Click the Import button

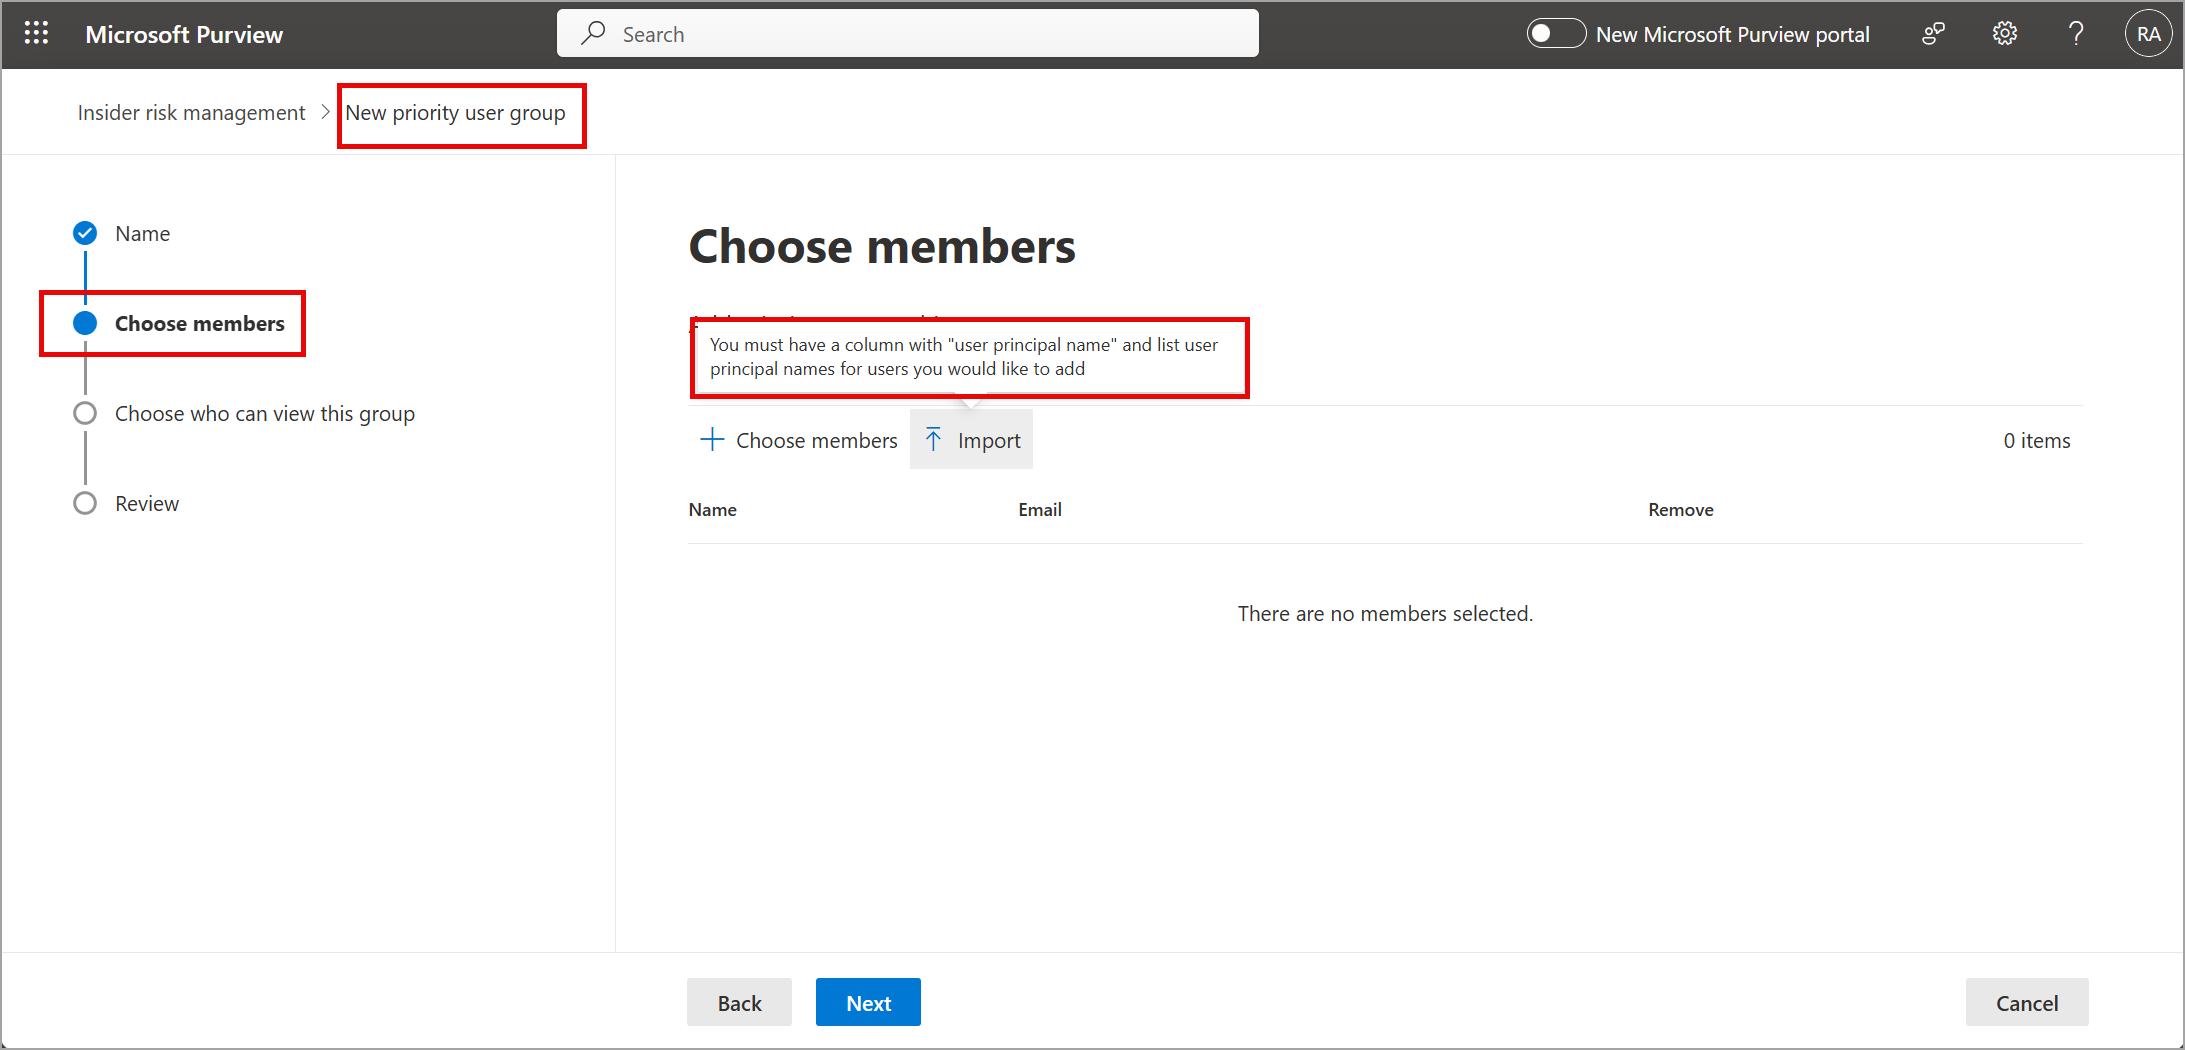(971, 440)
